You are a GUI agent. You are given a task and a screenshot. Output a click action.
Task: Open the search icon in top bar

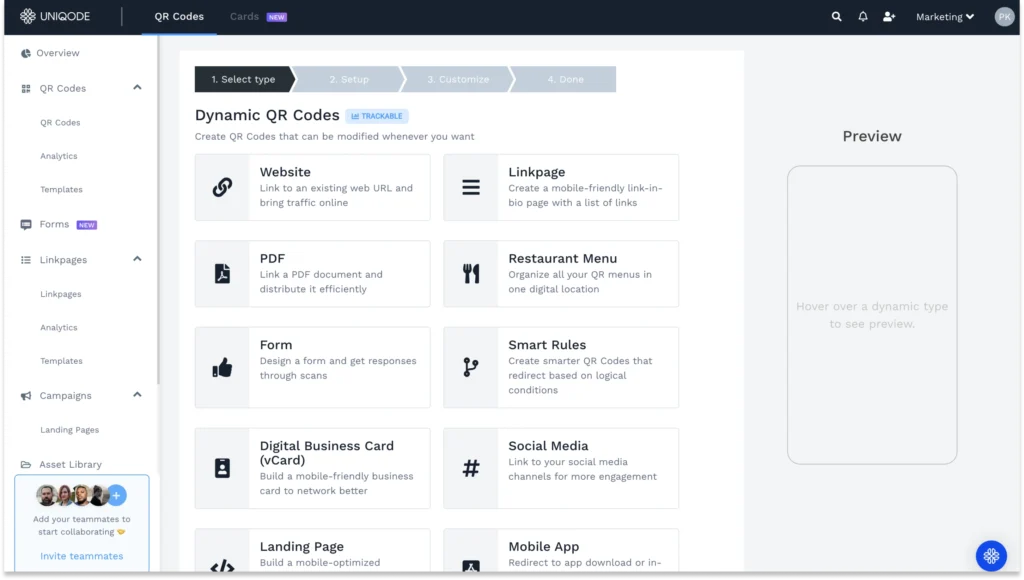coord(837,16)
